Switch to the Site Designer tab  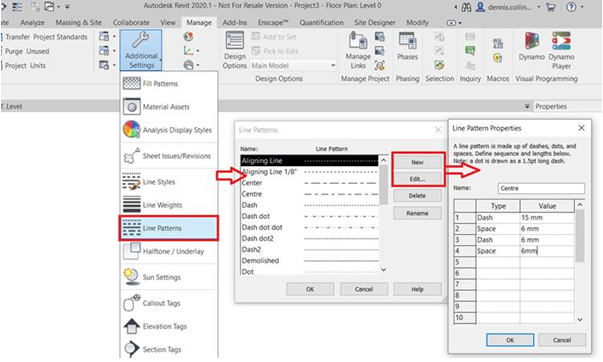click(375, 23)
